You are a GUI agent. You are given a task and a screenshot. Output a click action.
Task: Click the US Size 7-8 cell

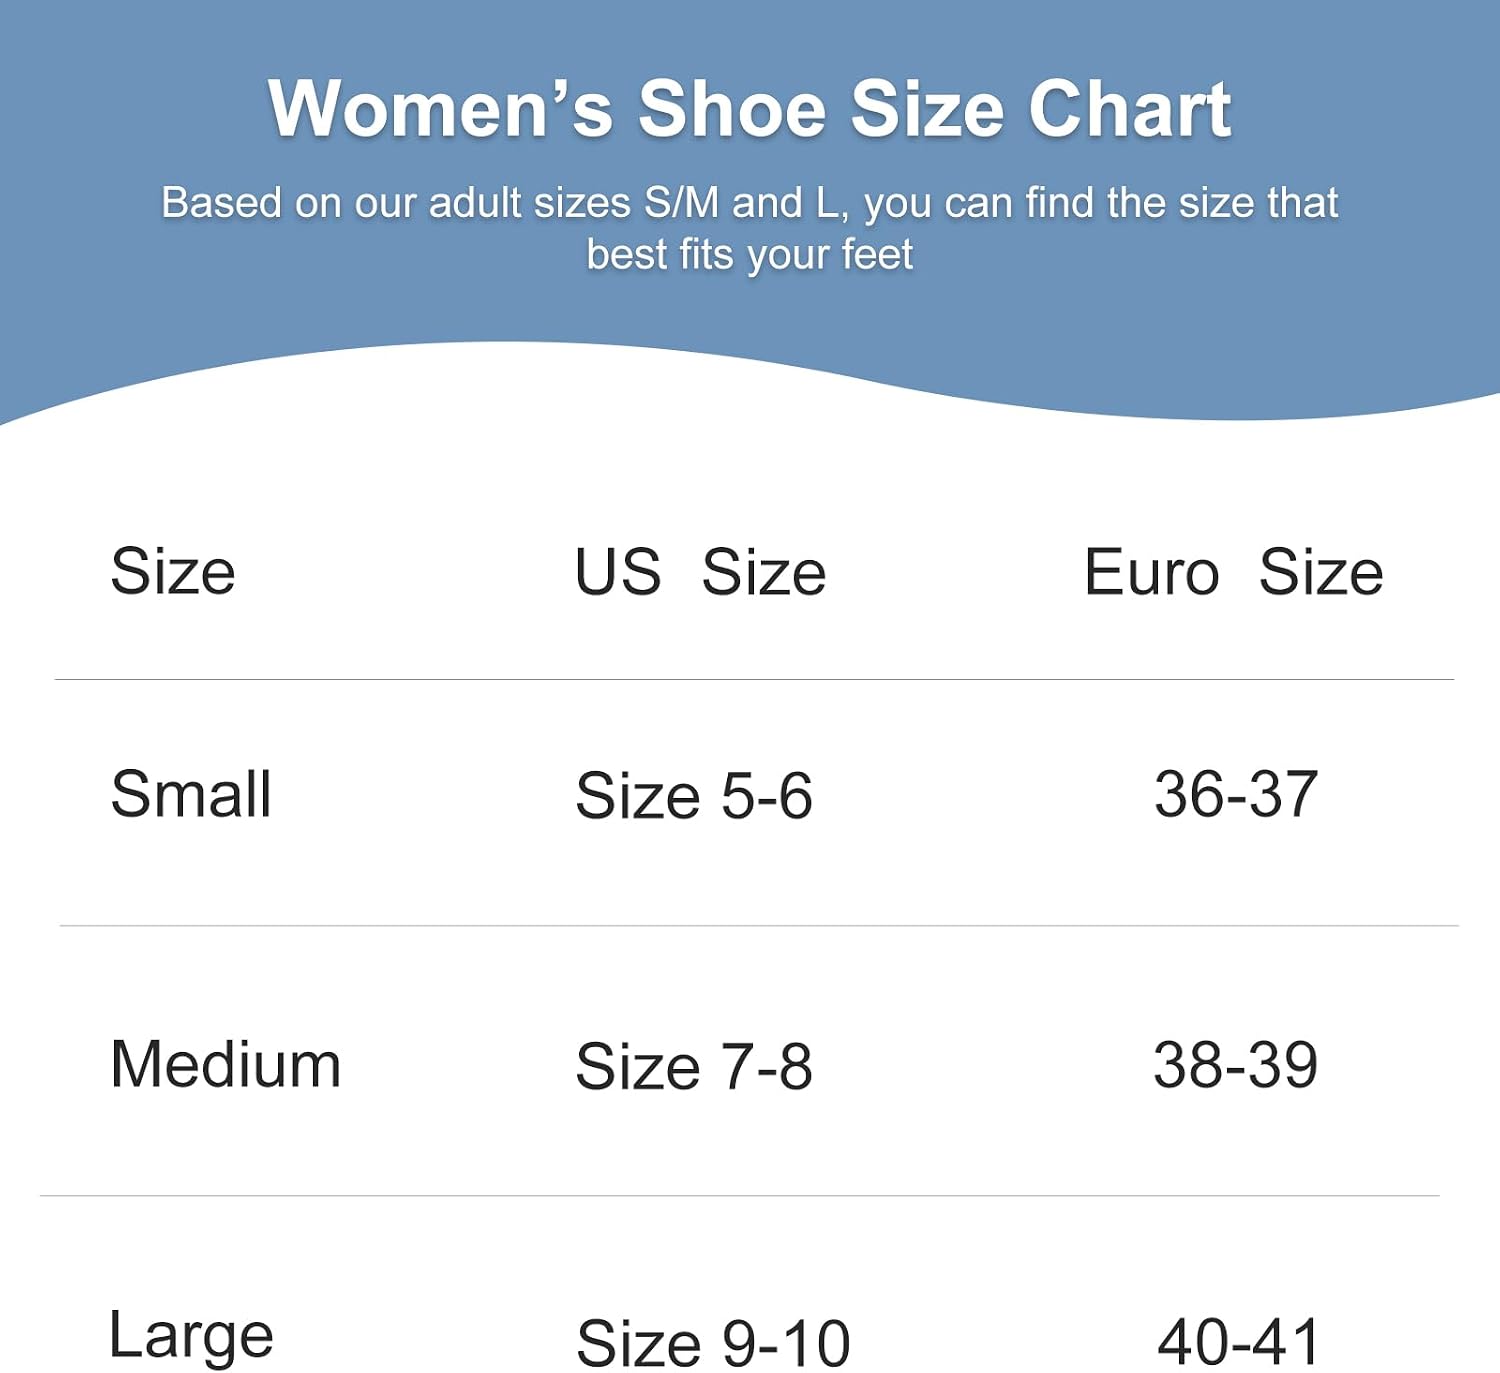(694, 1066)
